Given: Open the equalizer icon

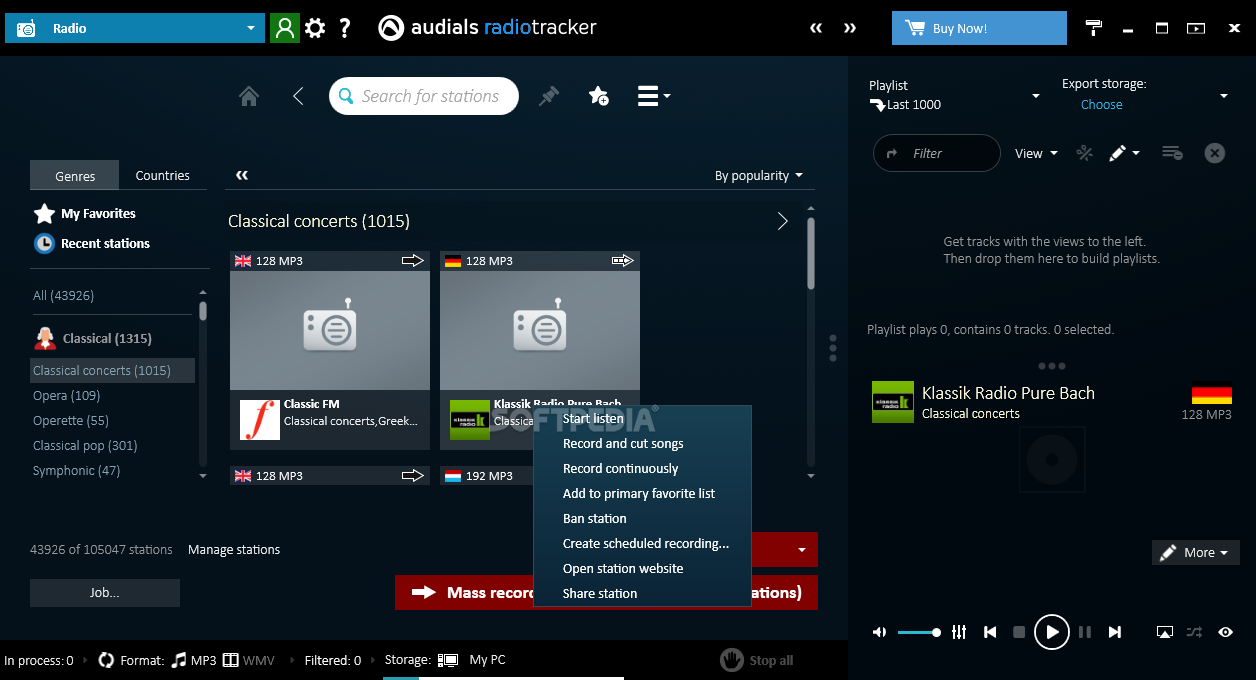Looking at the screenshot, I should tap(959, 632).
